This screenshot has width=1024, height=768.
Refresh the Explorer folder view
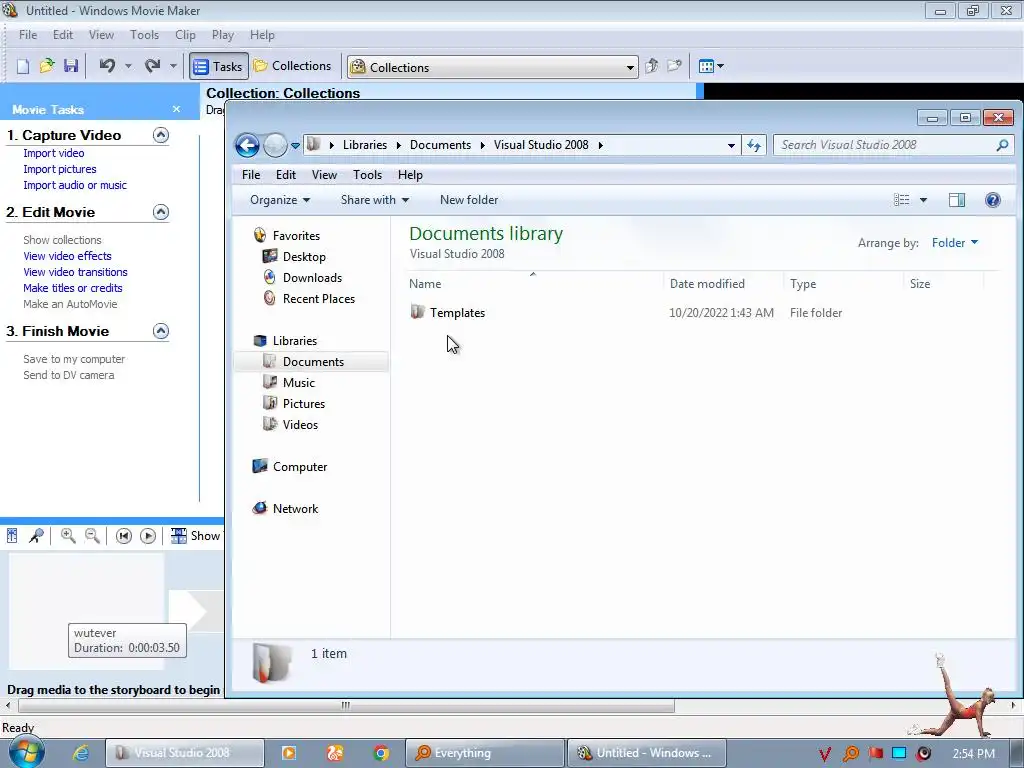pos(754,145)
